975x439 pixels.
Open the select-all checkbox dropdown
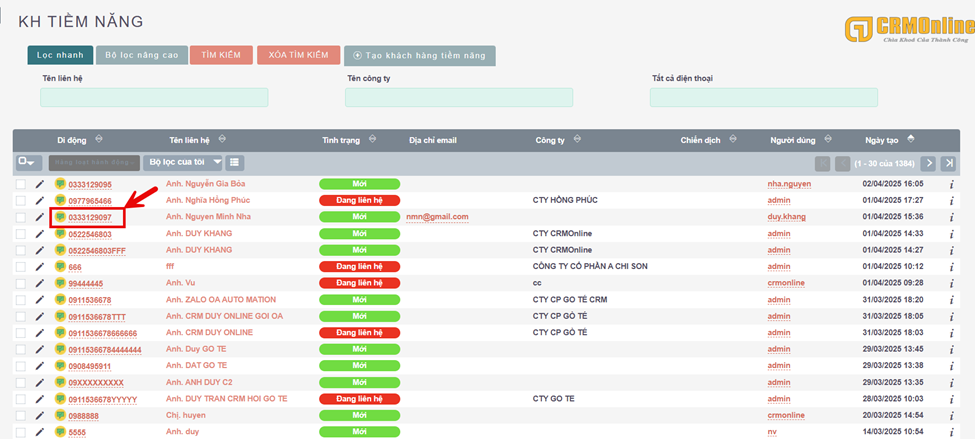click(27, 162)
